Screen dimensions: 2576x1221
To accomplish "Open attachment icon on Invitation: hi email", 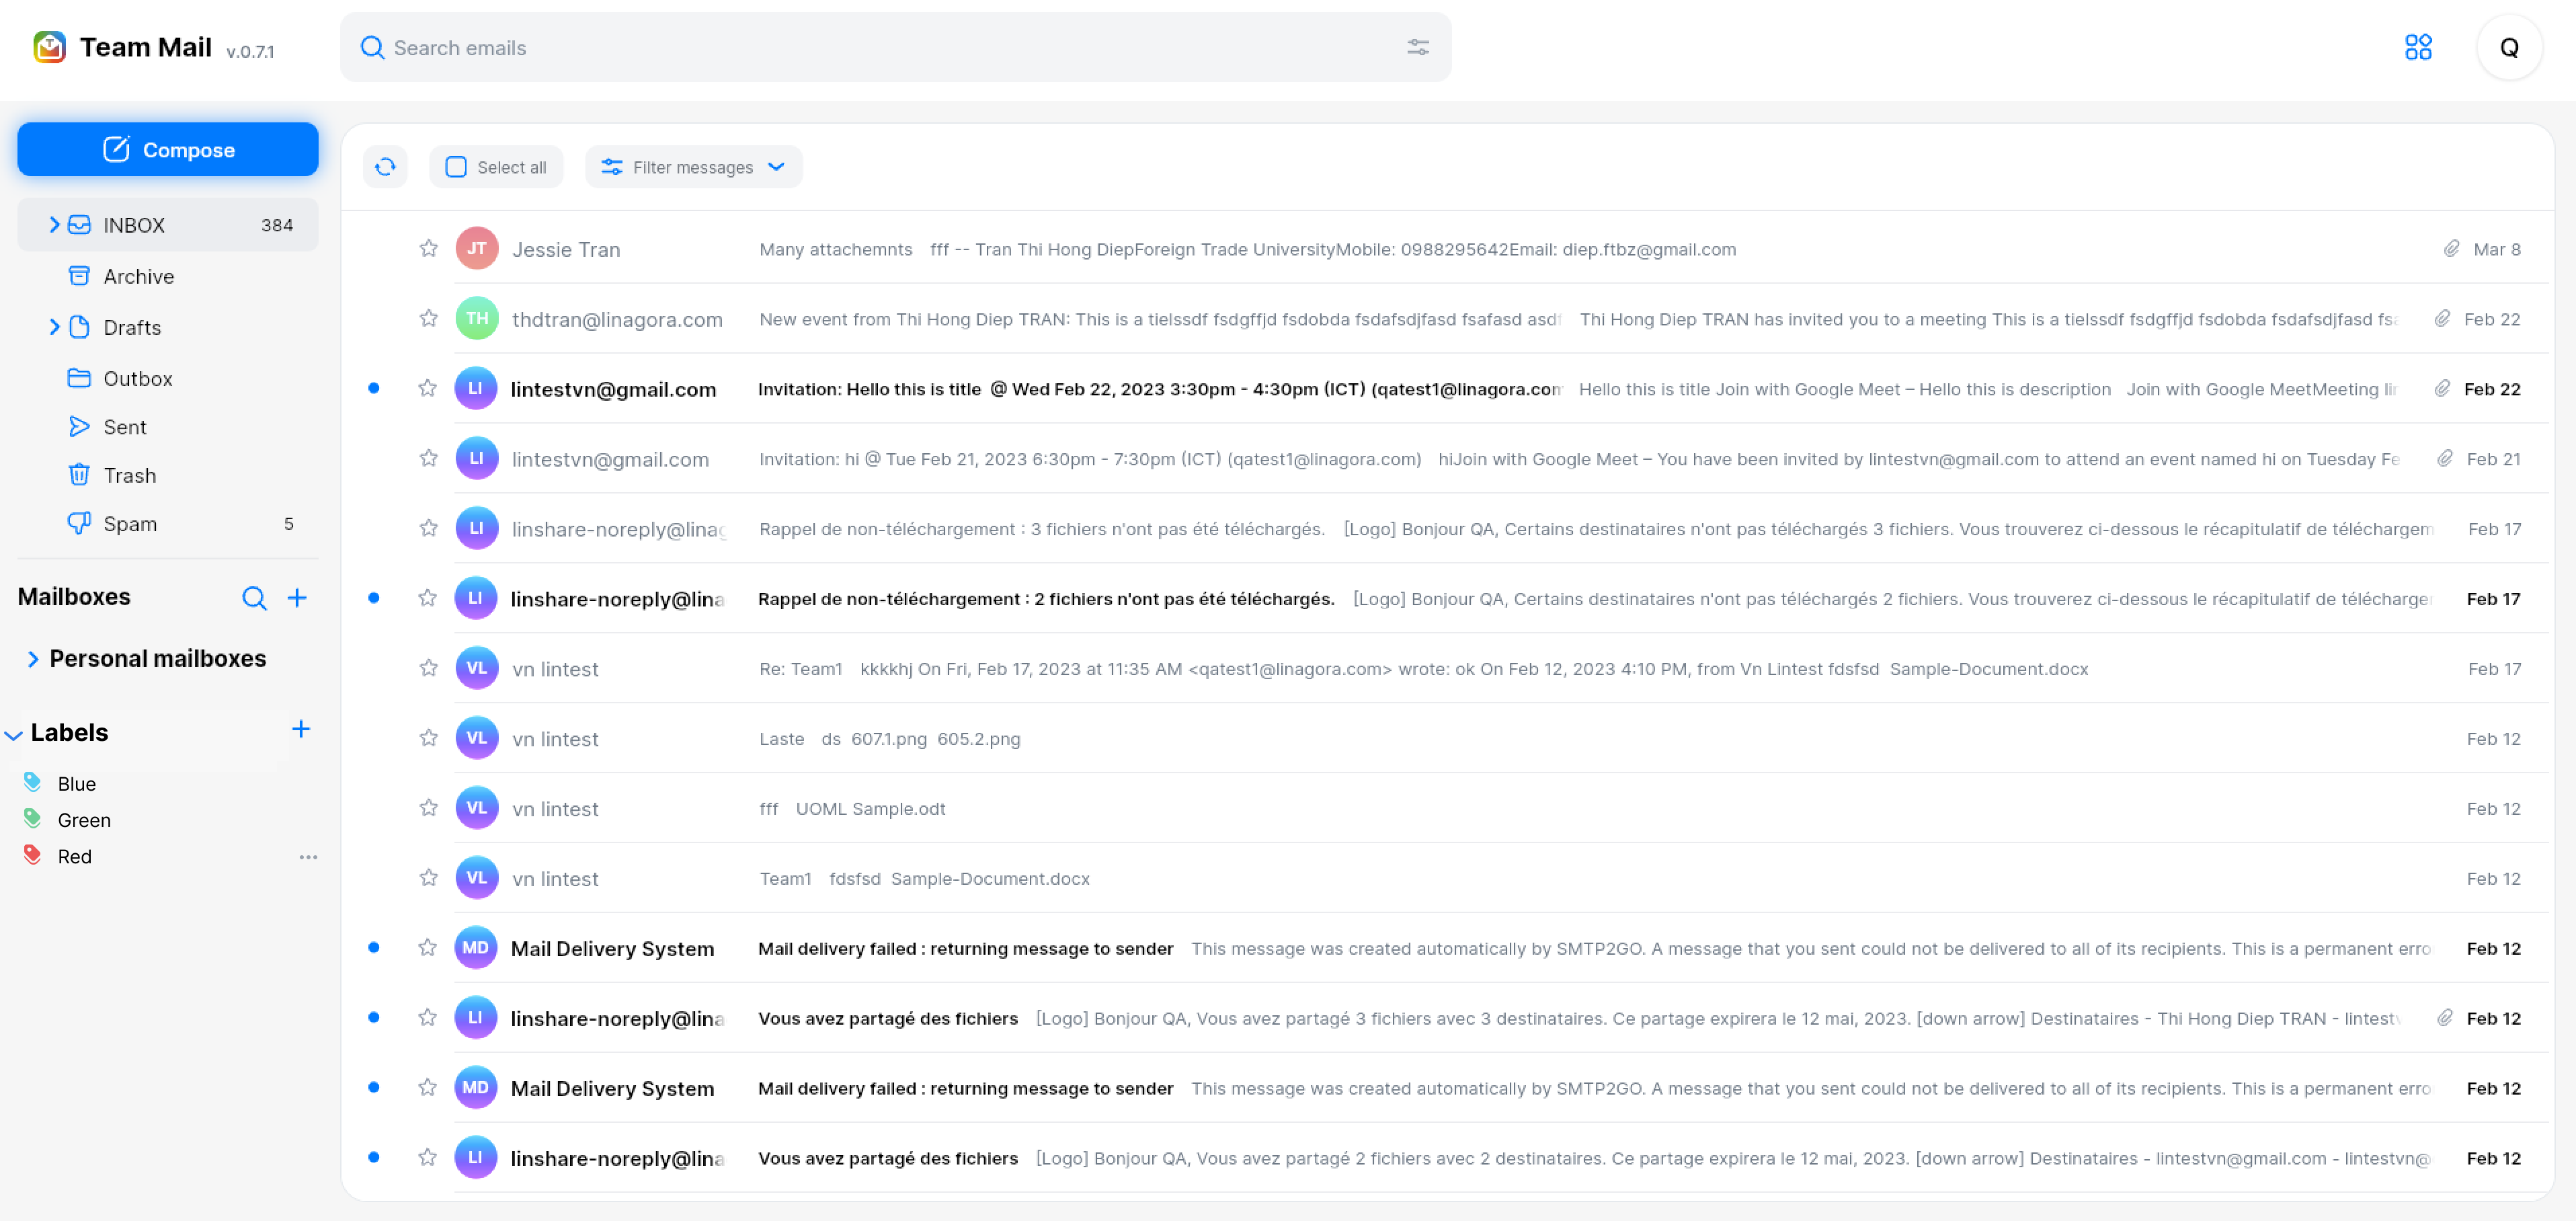I will (x=2445, y=459).
